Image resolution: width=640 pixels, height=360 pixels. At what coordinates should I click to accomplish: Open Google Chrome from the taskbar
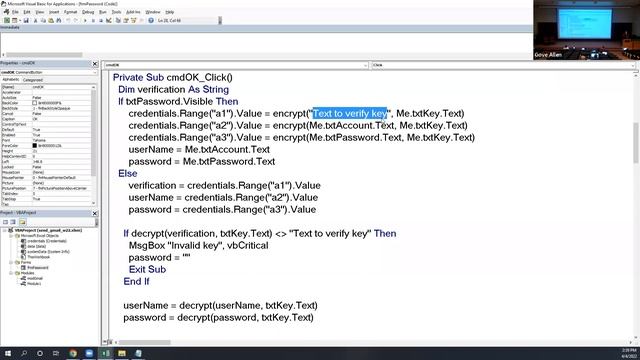pos(73,353)
